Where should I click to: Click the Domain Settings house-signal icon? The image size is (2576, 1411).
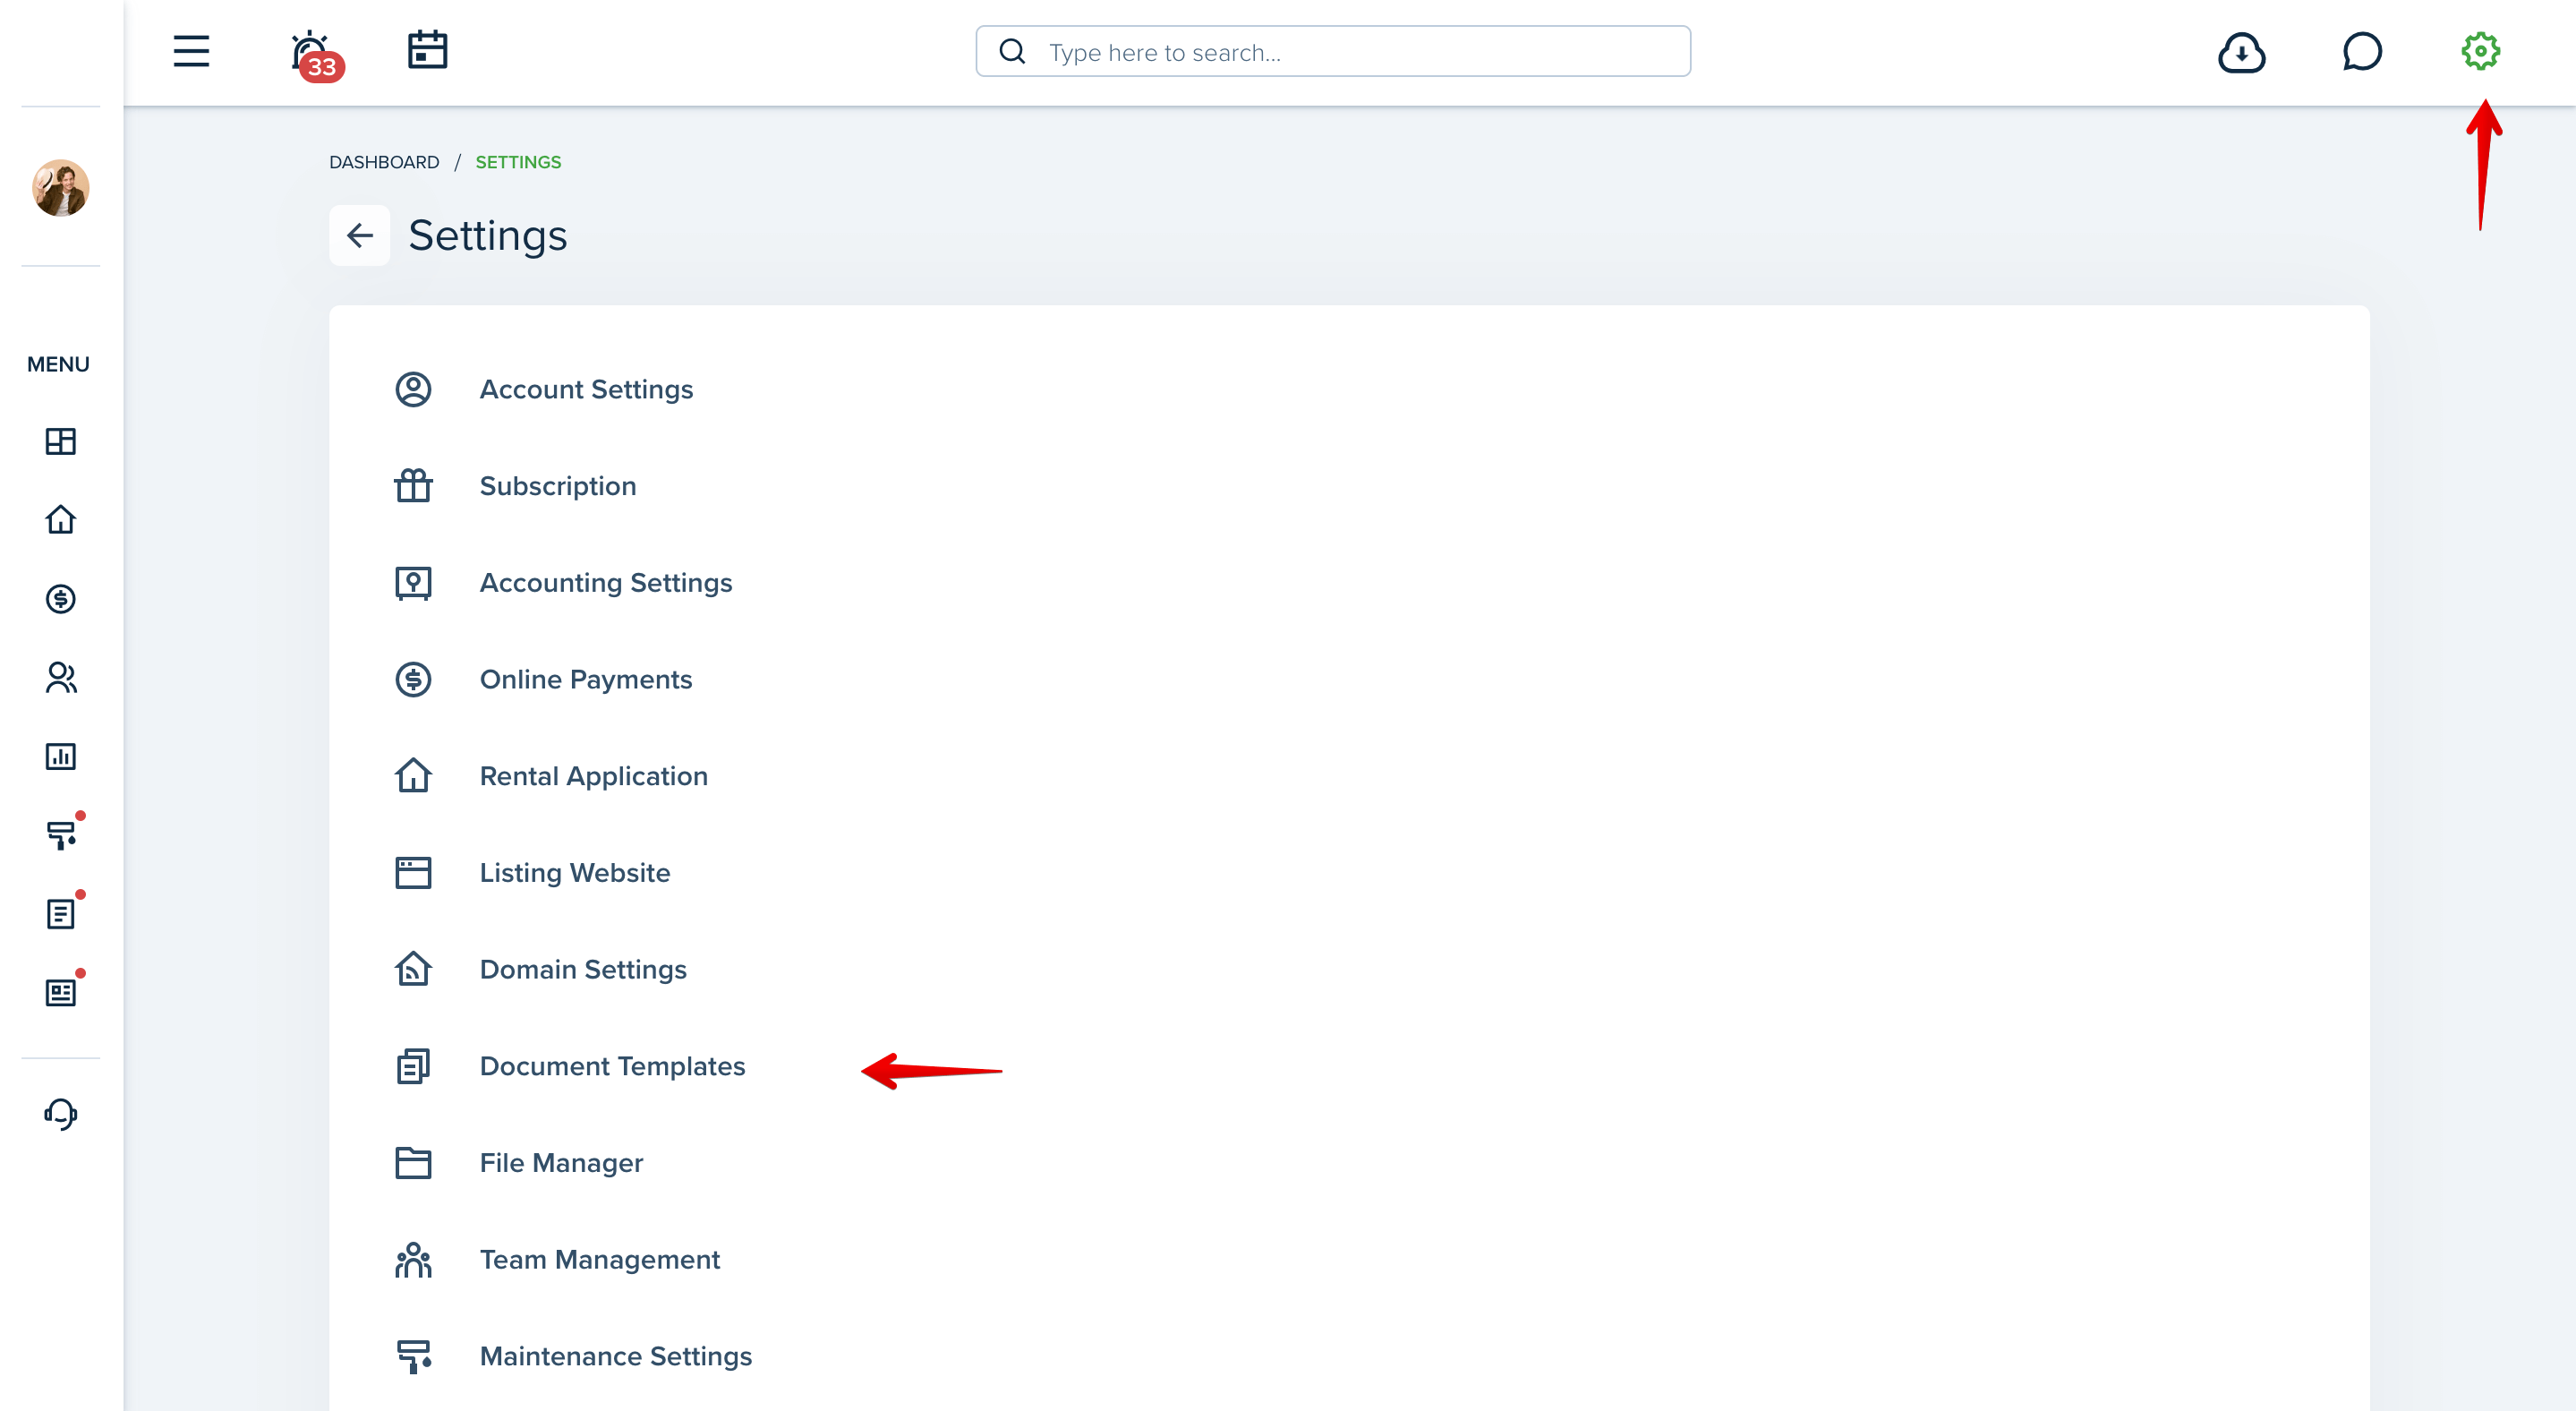pyautogui.click(x=413, y=969)
